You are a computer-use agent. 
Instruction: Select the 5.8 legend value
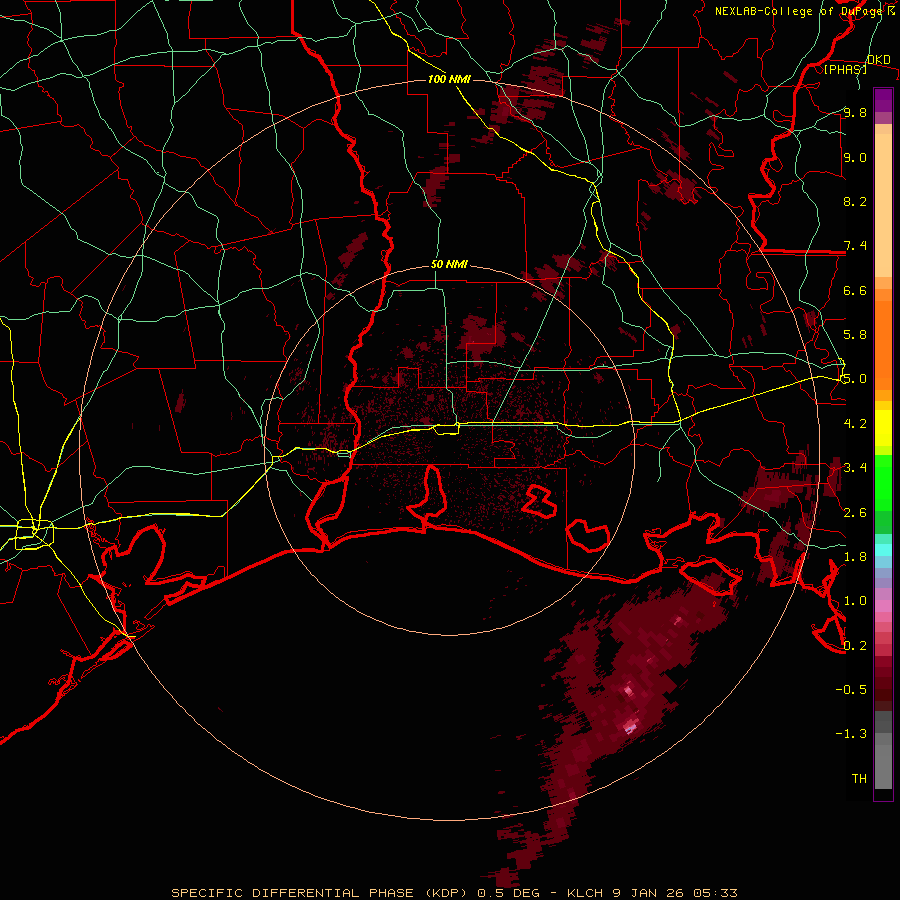pos(855,334)
